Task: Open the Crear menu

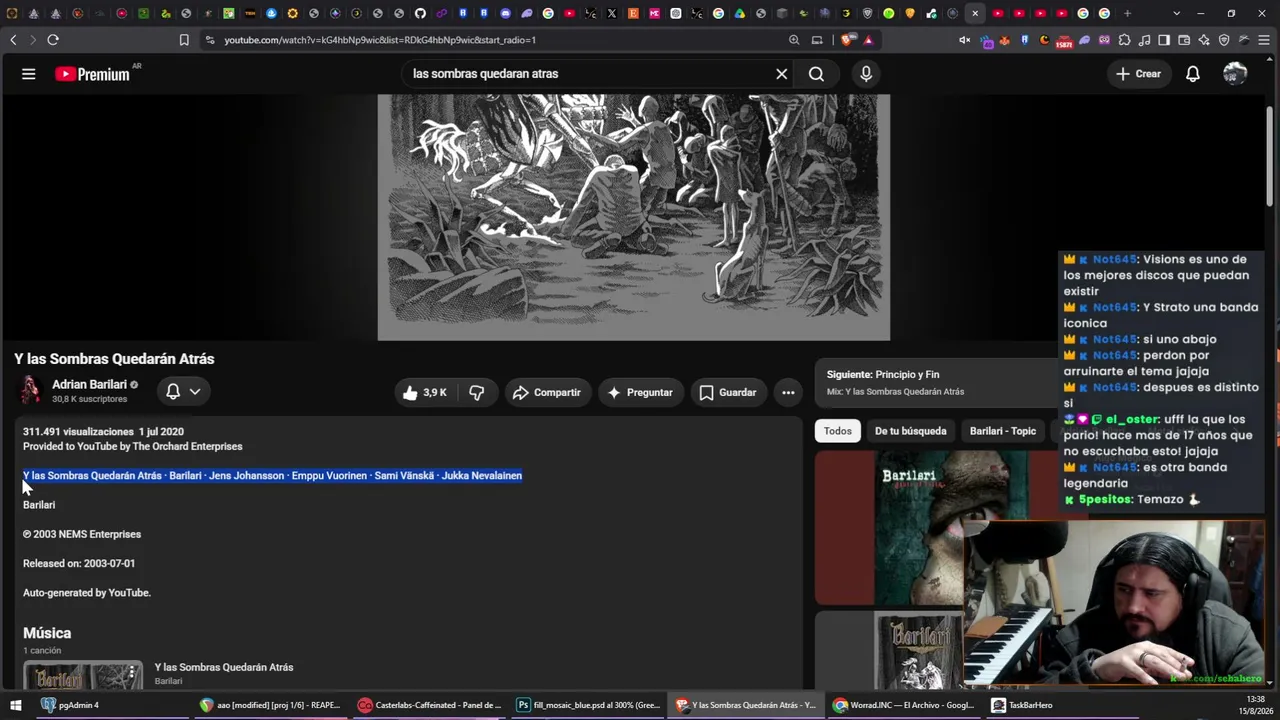Action: point(1138,74)
